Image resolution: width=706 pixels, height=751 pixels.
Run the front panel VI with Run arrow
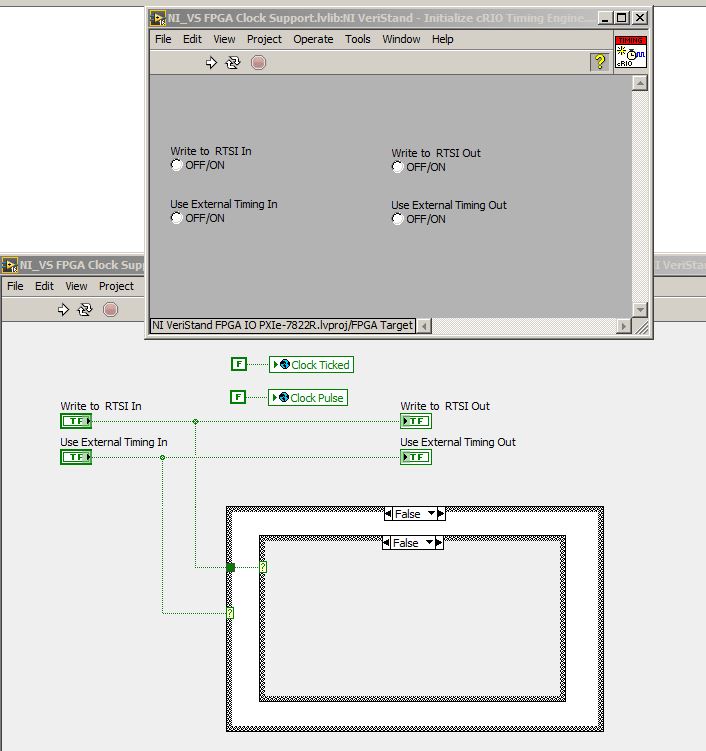[x=211, y=63]
